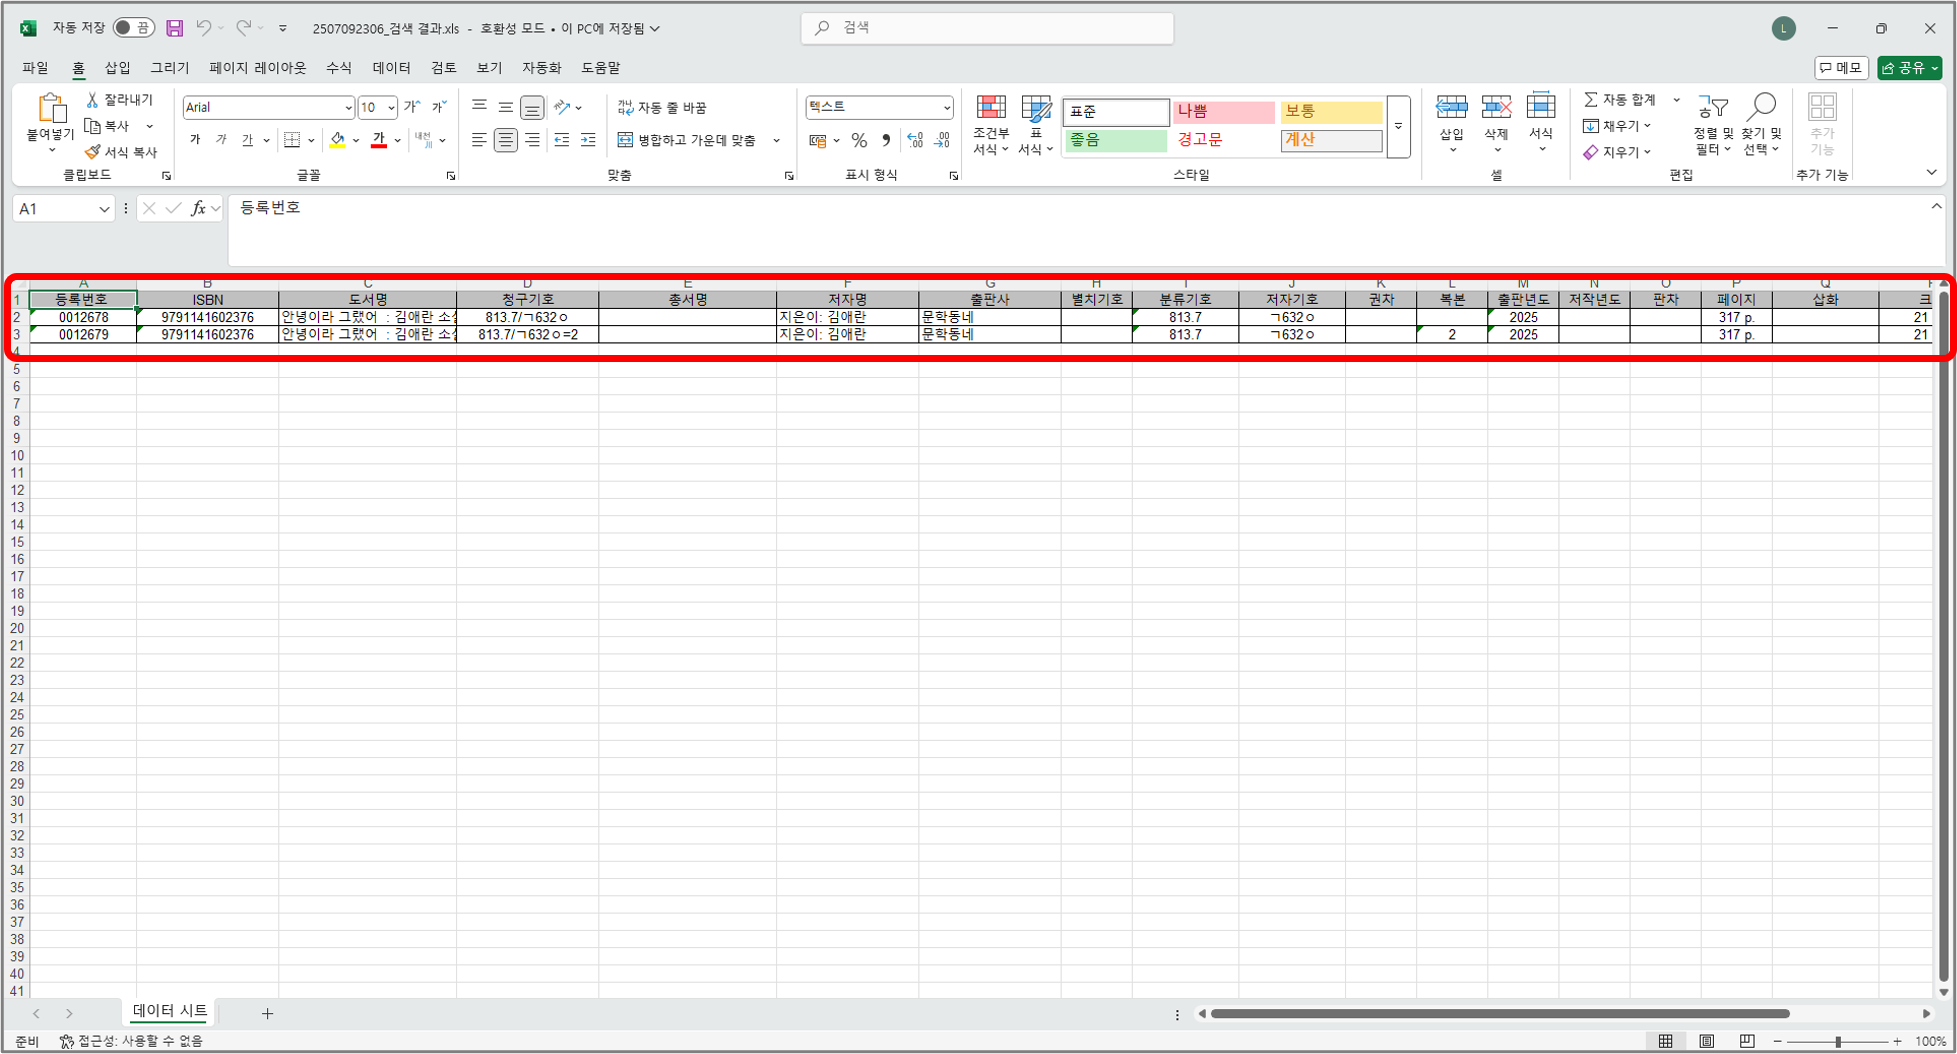Apply the 좋음 green cell style
The height and width of the screenshot is (1054, 1957).
pyautogui.click(x=1115, y=141)
